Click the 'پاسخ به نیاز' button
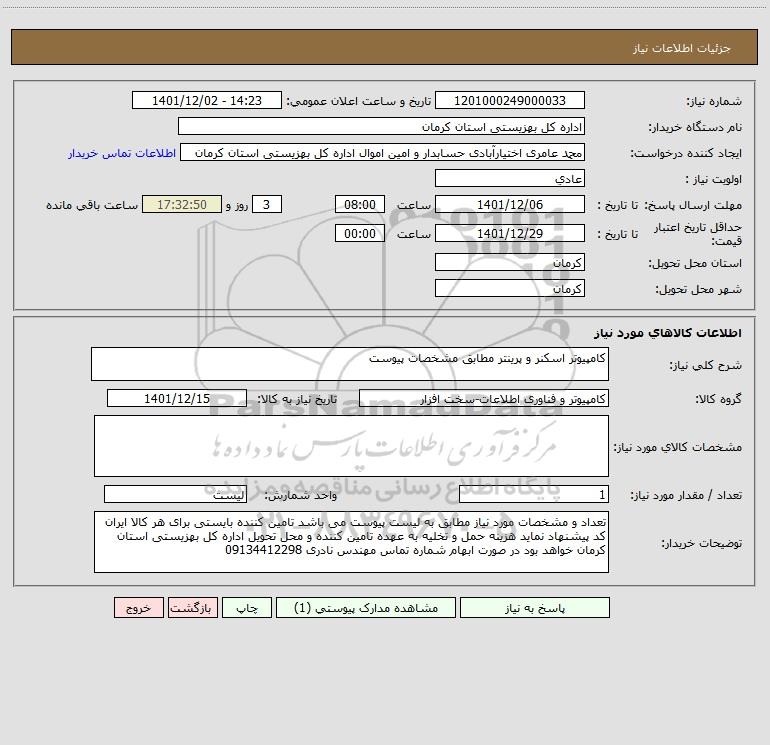Viewport: 770px width, 745px height. pos(534,608)
